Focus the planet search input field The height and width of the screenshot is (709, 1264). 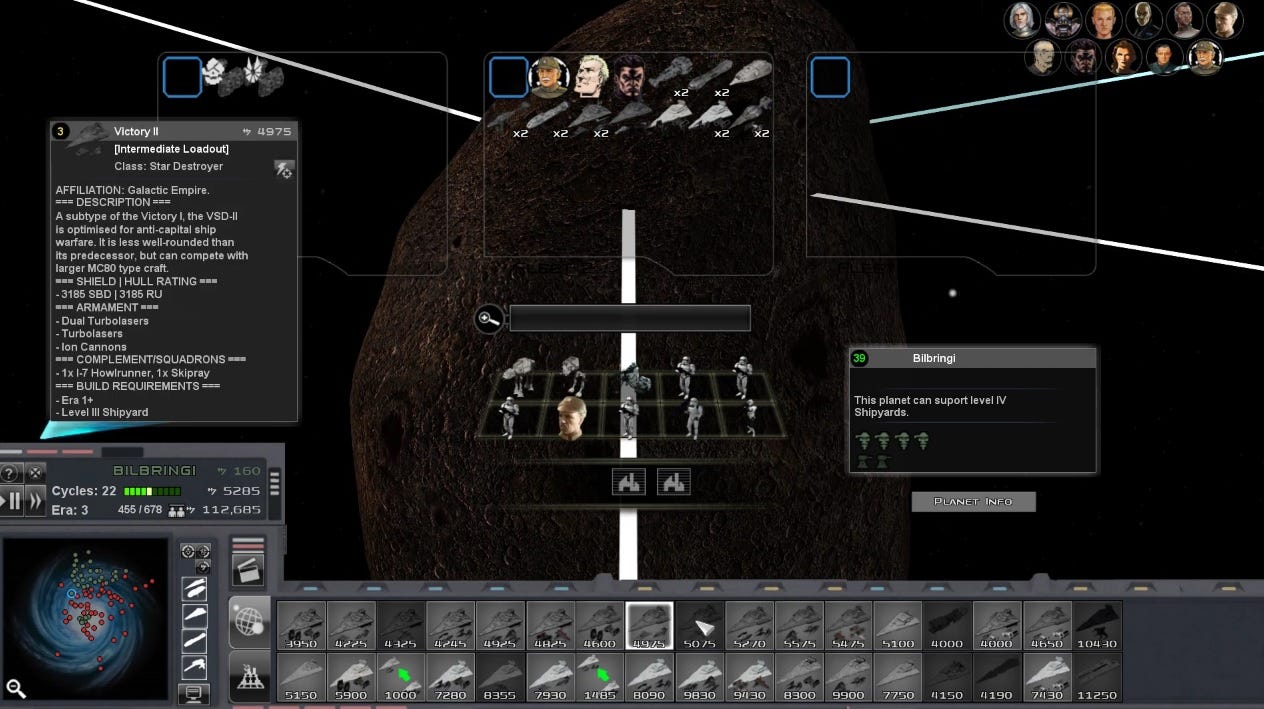pos(630,318)
